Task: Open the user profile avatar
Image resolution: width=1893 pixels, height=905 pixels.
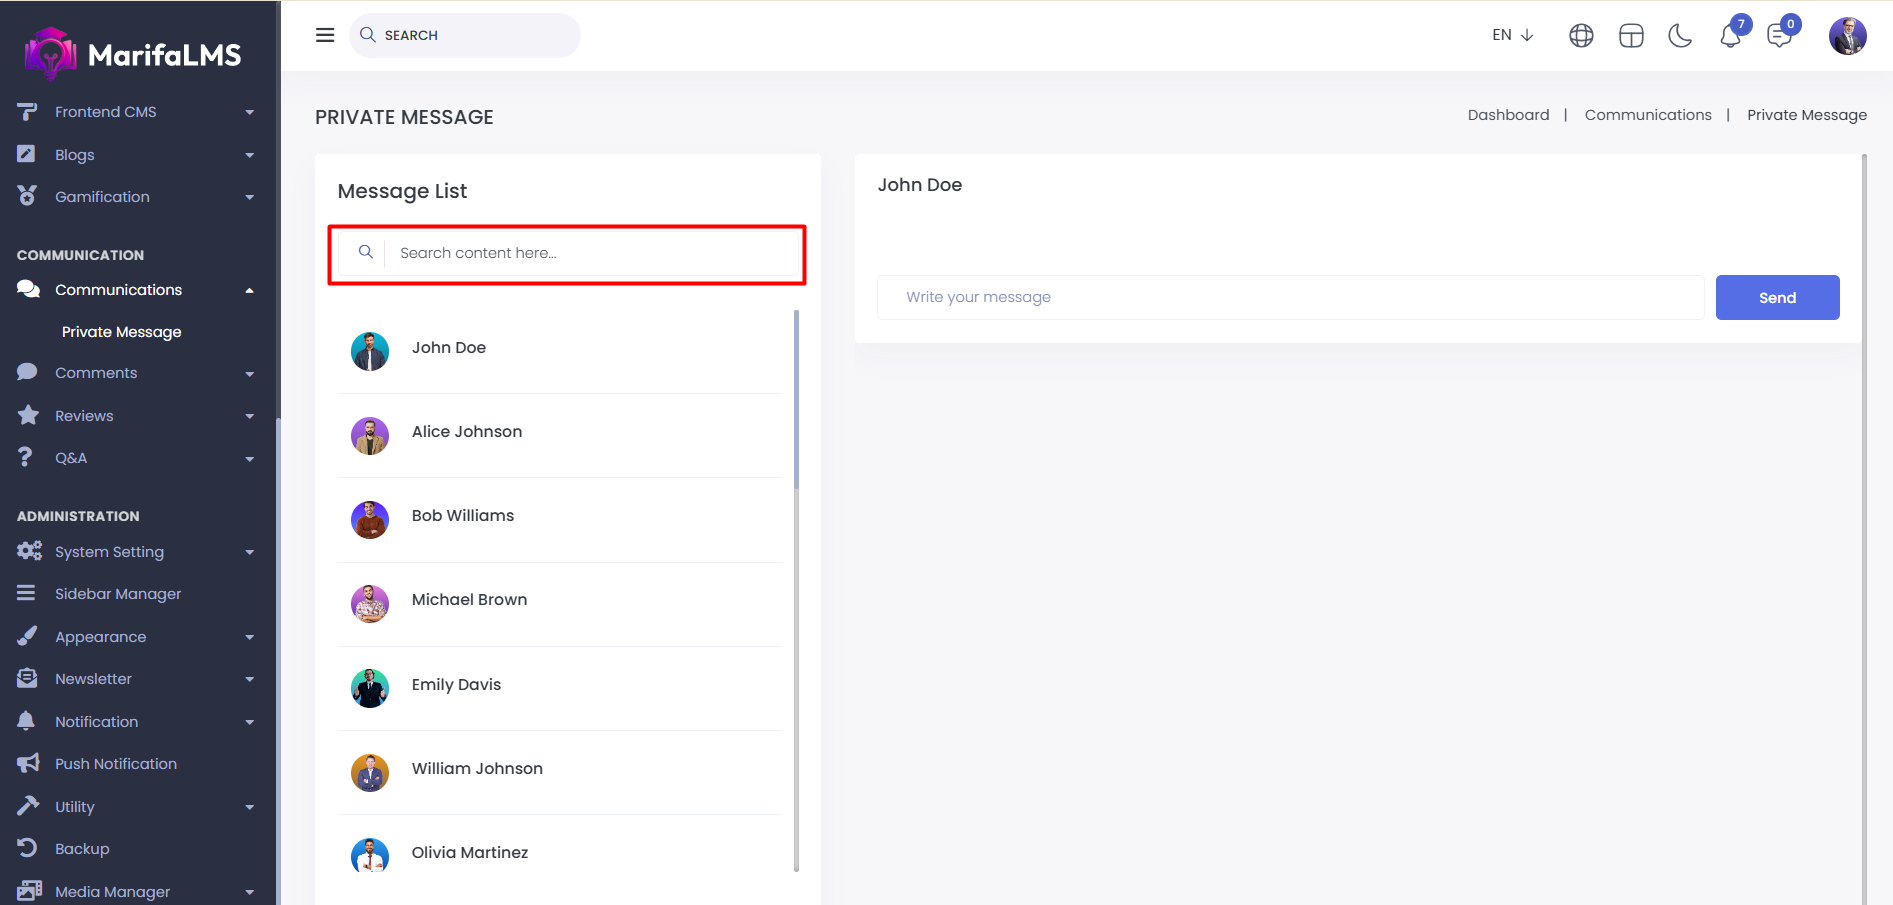Action: tap(1847, 36)
